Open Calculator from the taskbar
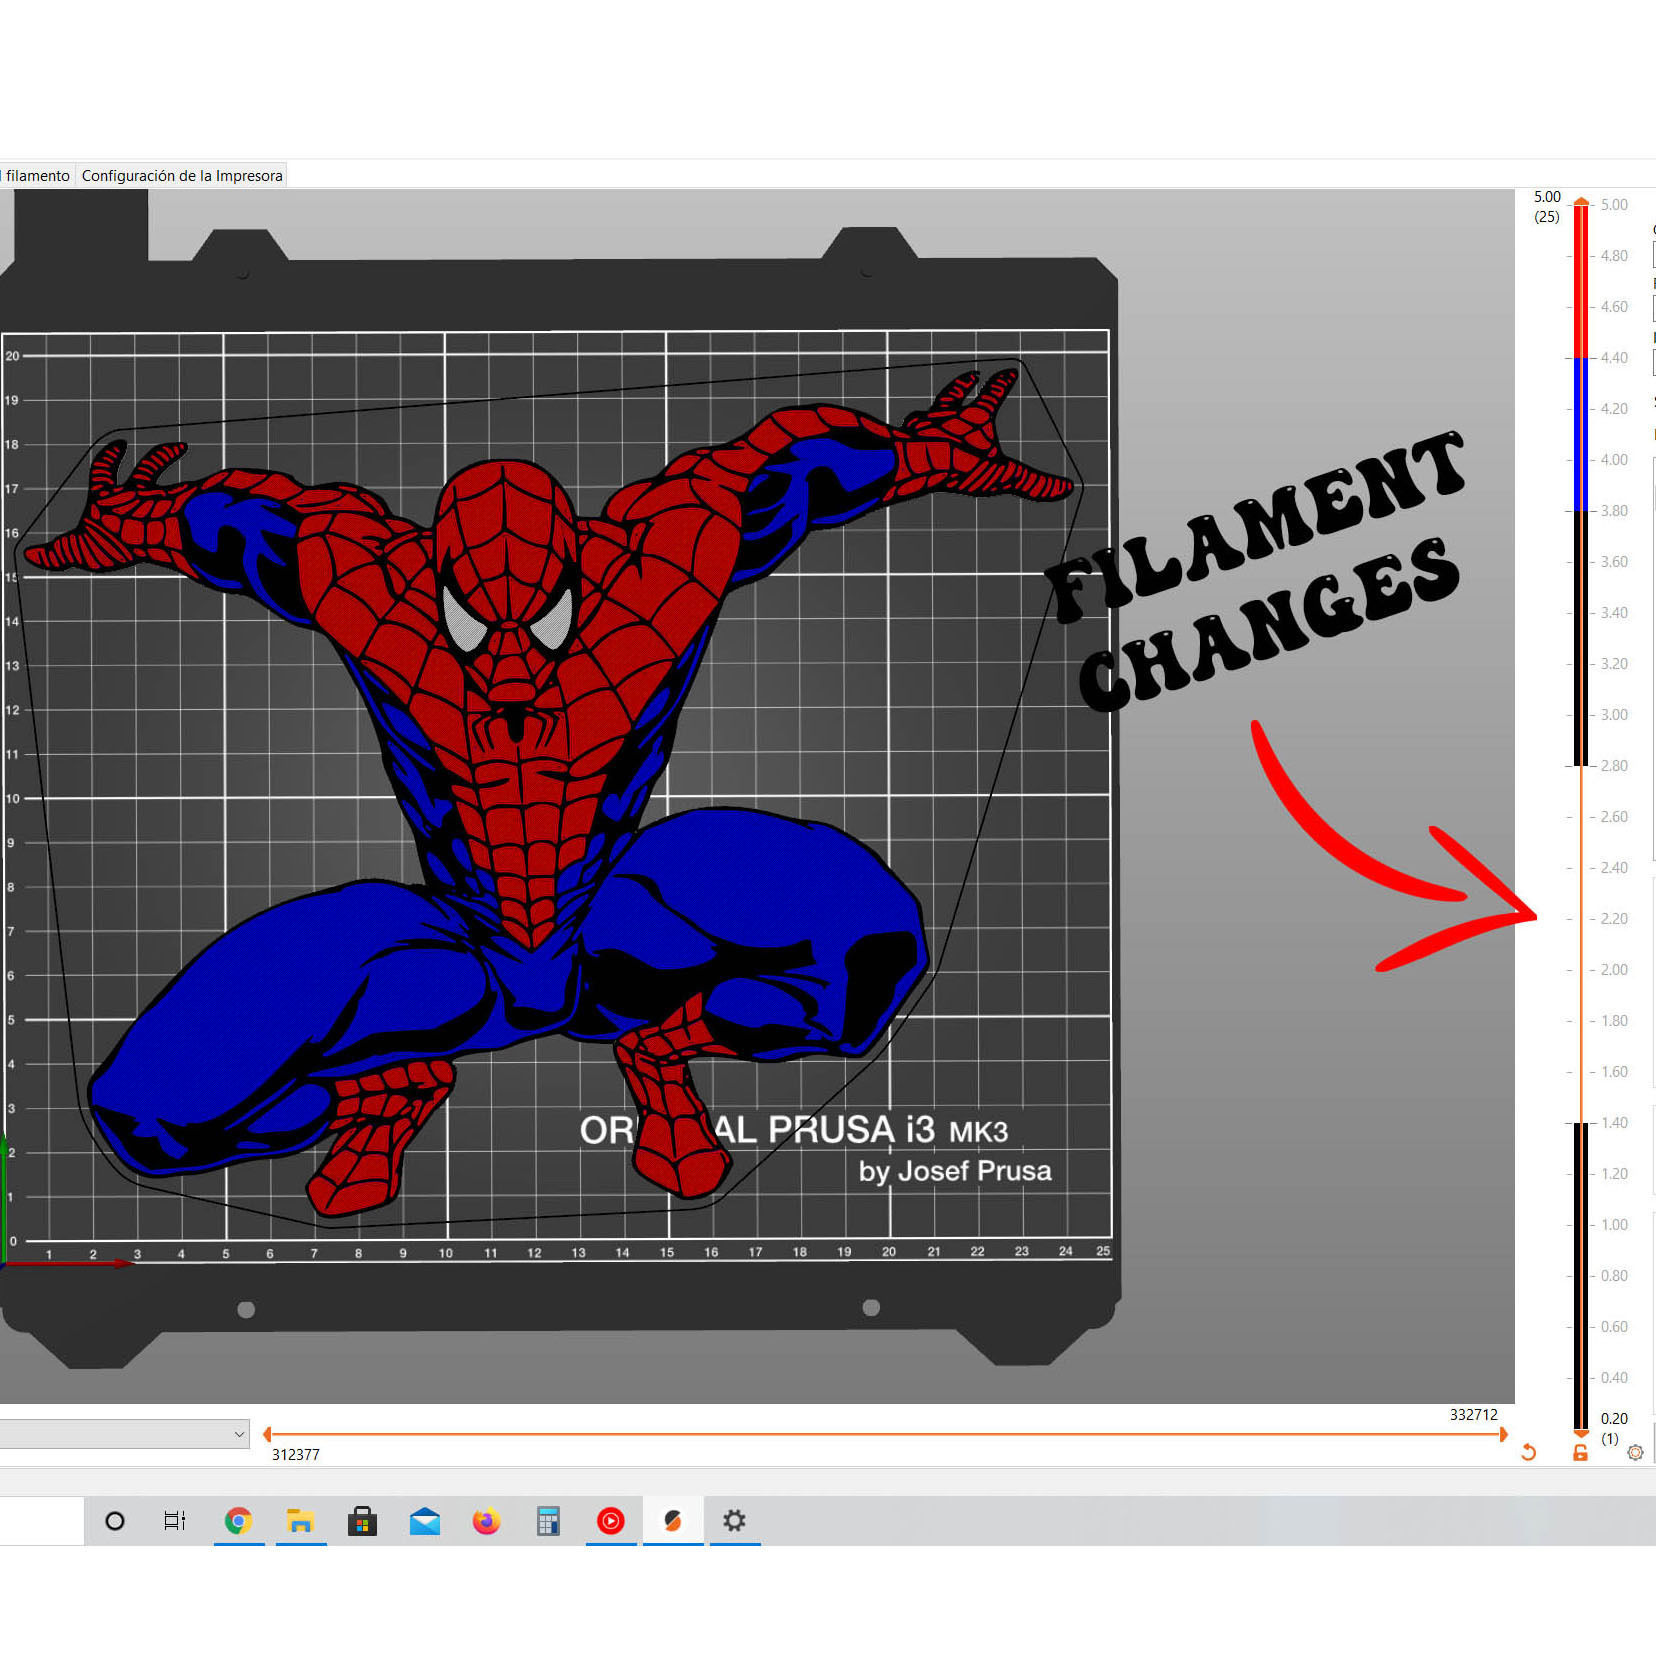This screenshot has width=1656, height=1656. (x=548, y=1521)
